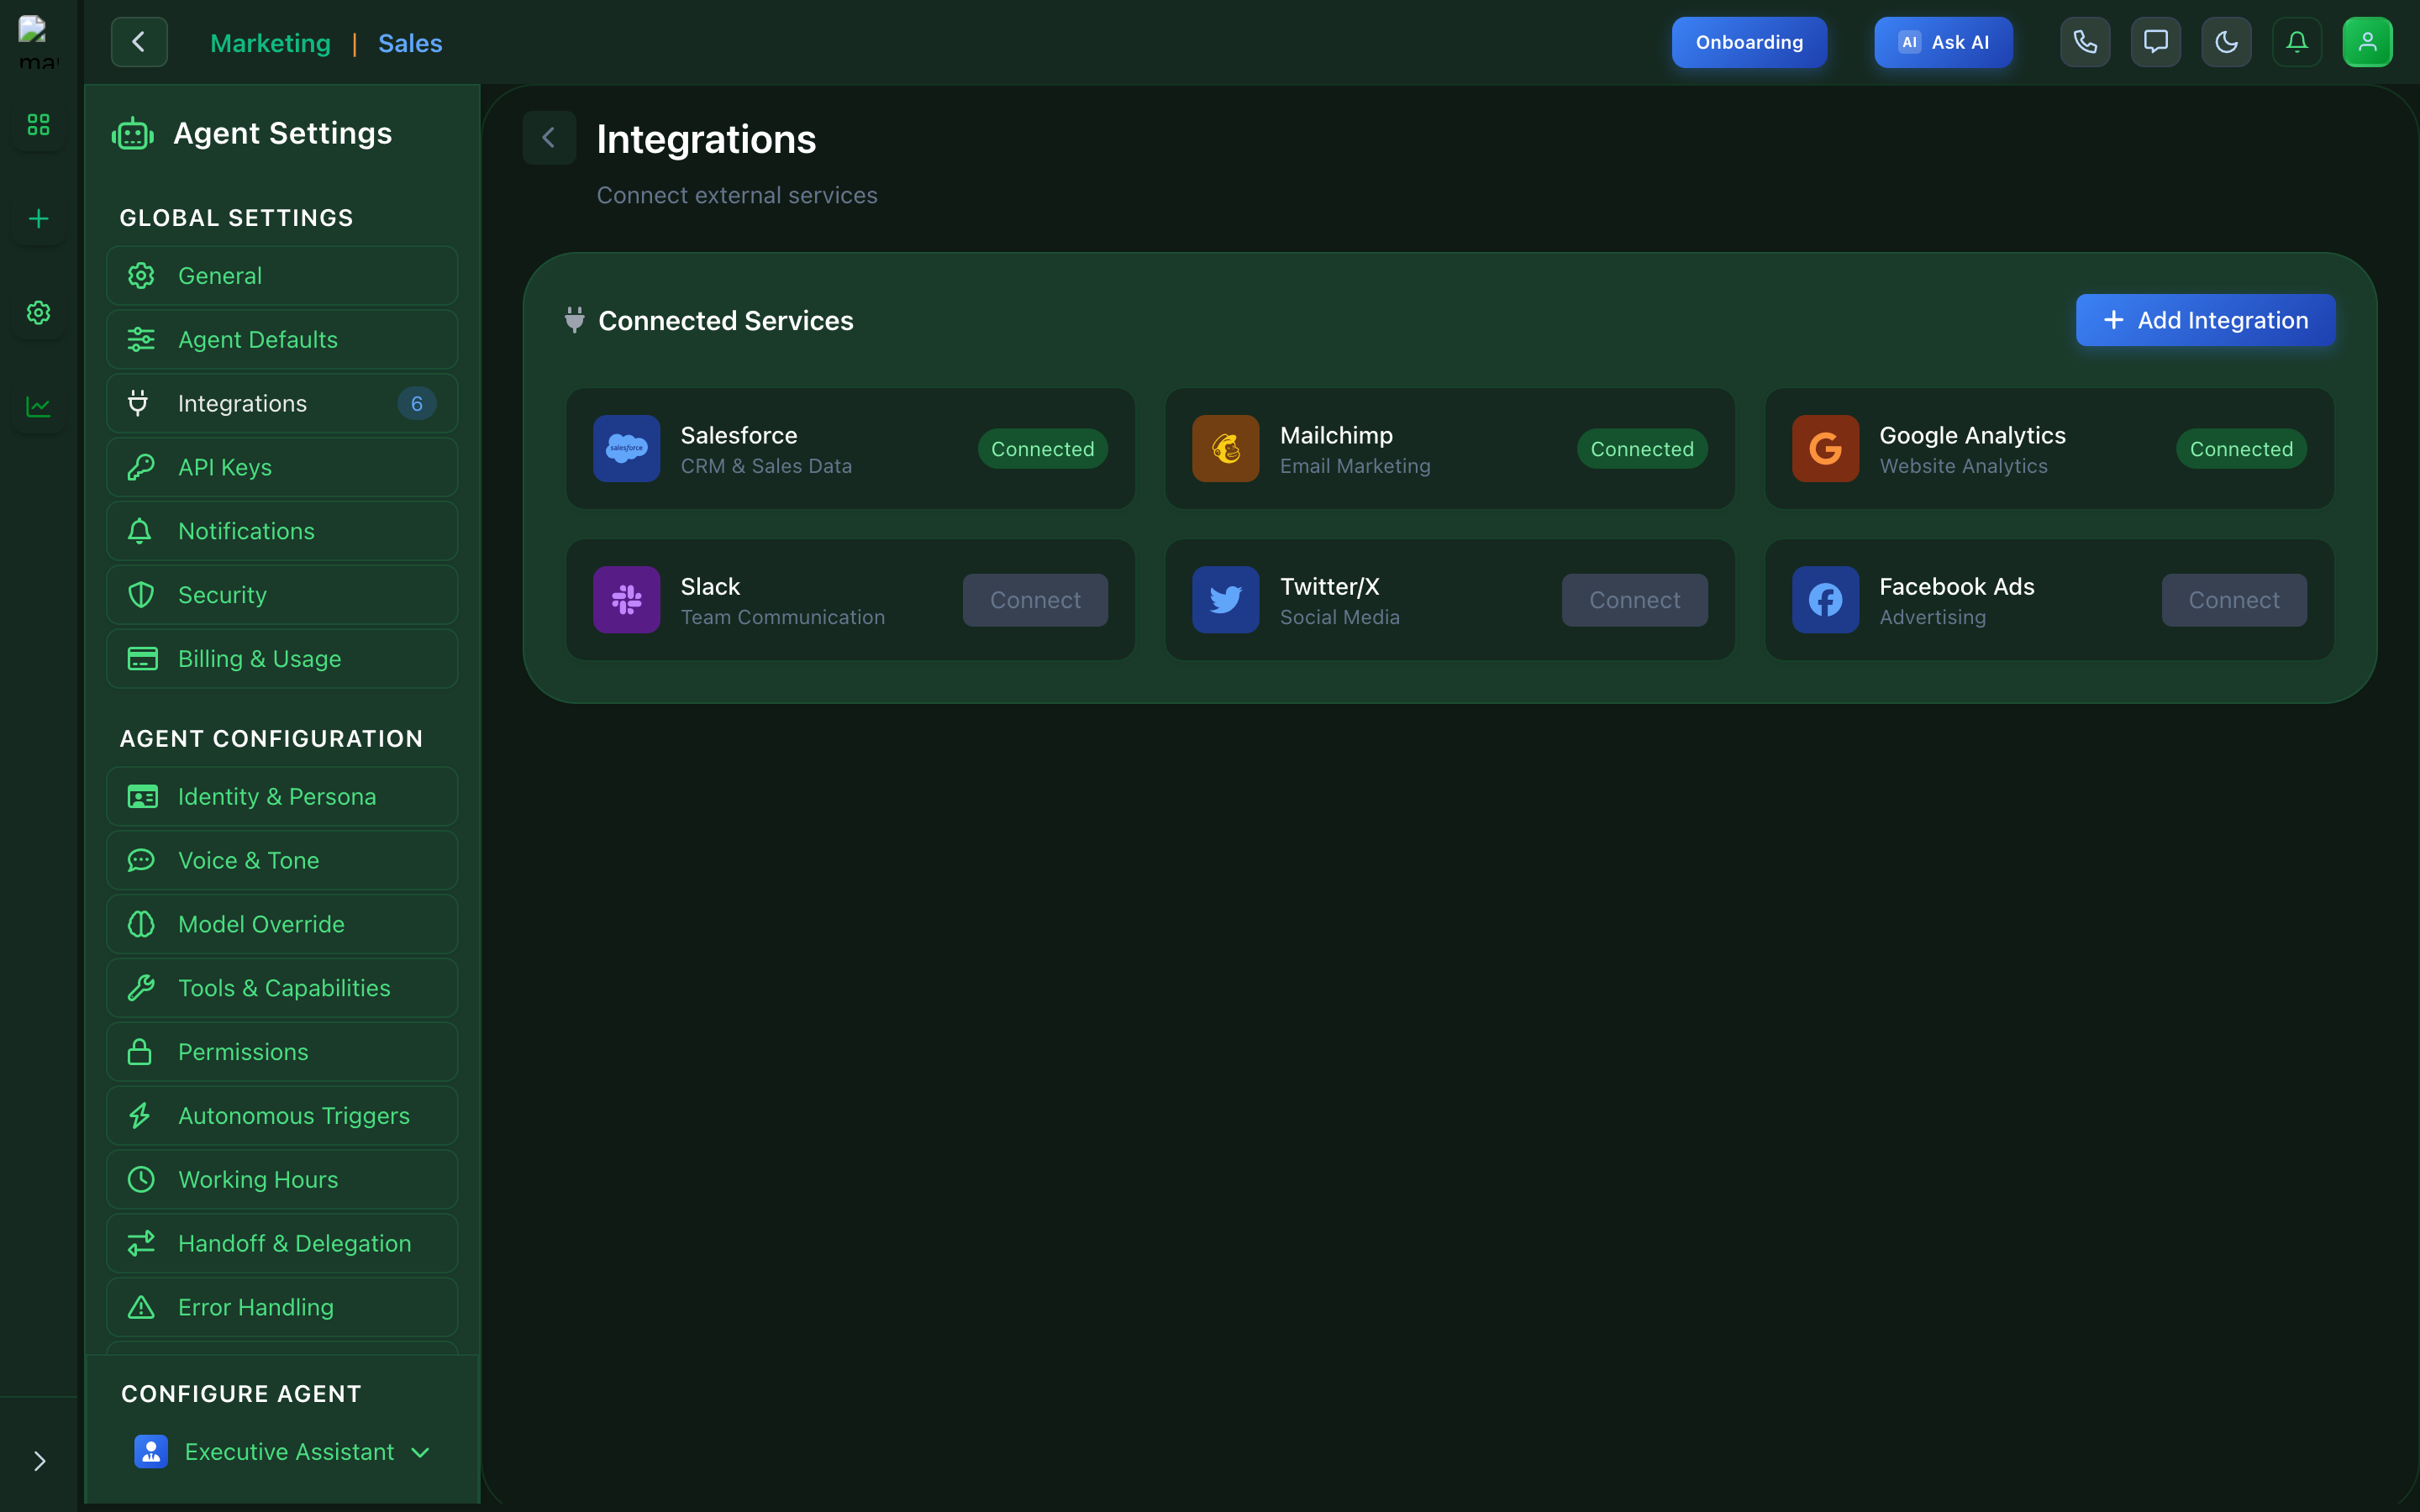Open Security settings in the sidebar
This screenshot has width=2420, height=1512.
pyautogui.click(x=282, y=595)
